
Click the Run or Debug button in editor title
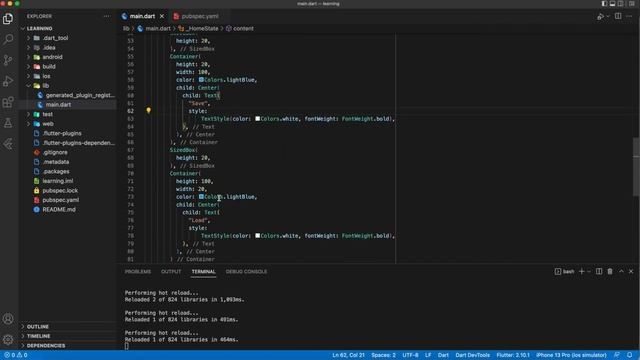click(x=600, y=16)
